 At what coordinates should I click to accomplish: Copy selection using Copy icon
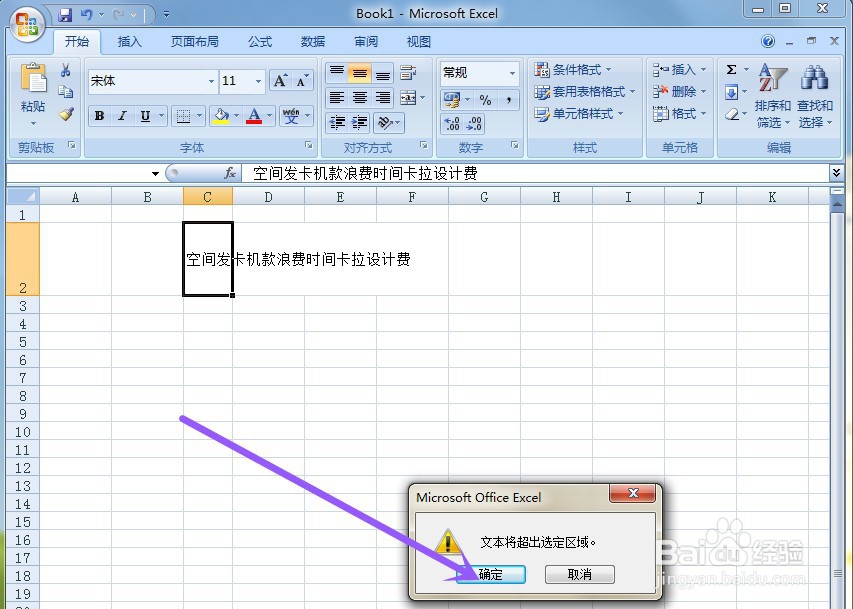[66, 91]
